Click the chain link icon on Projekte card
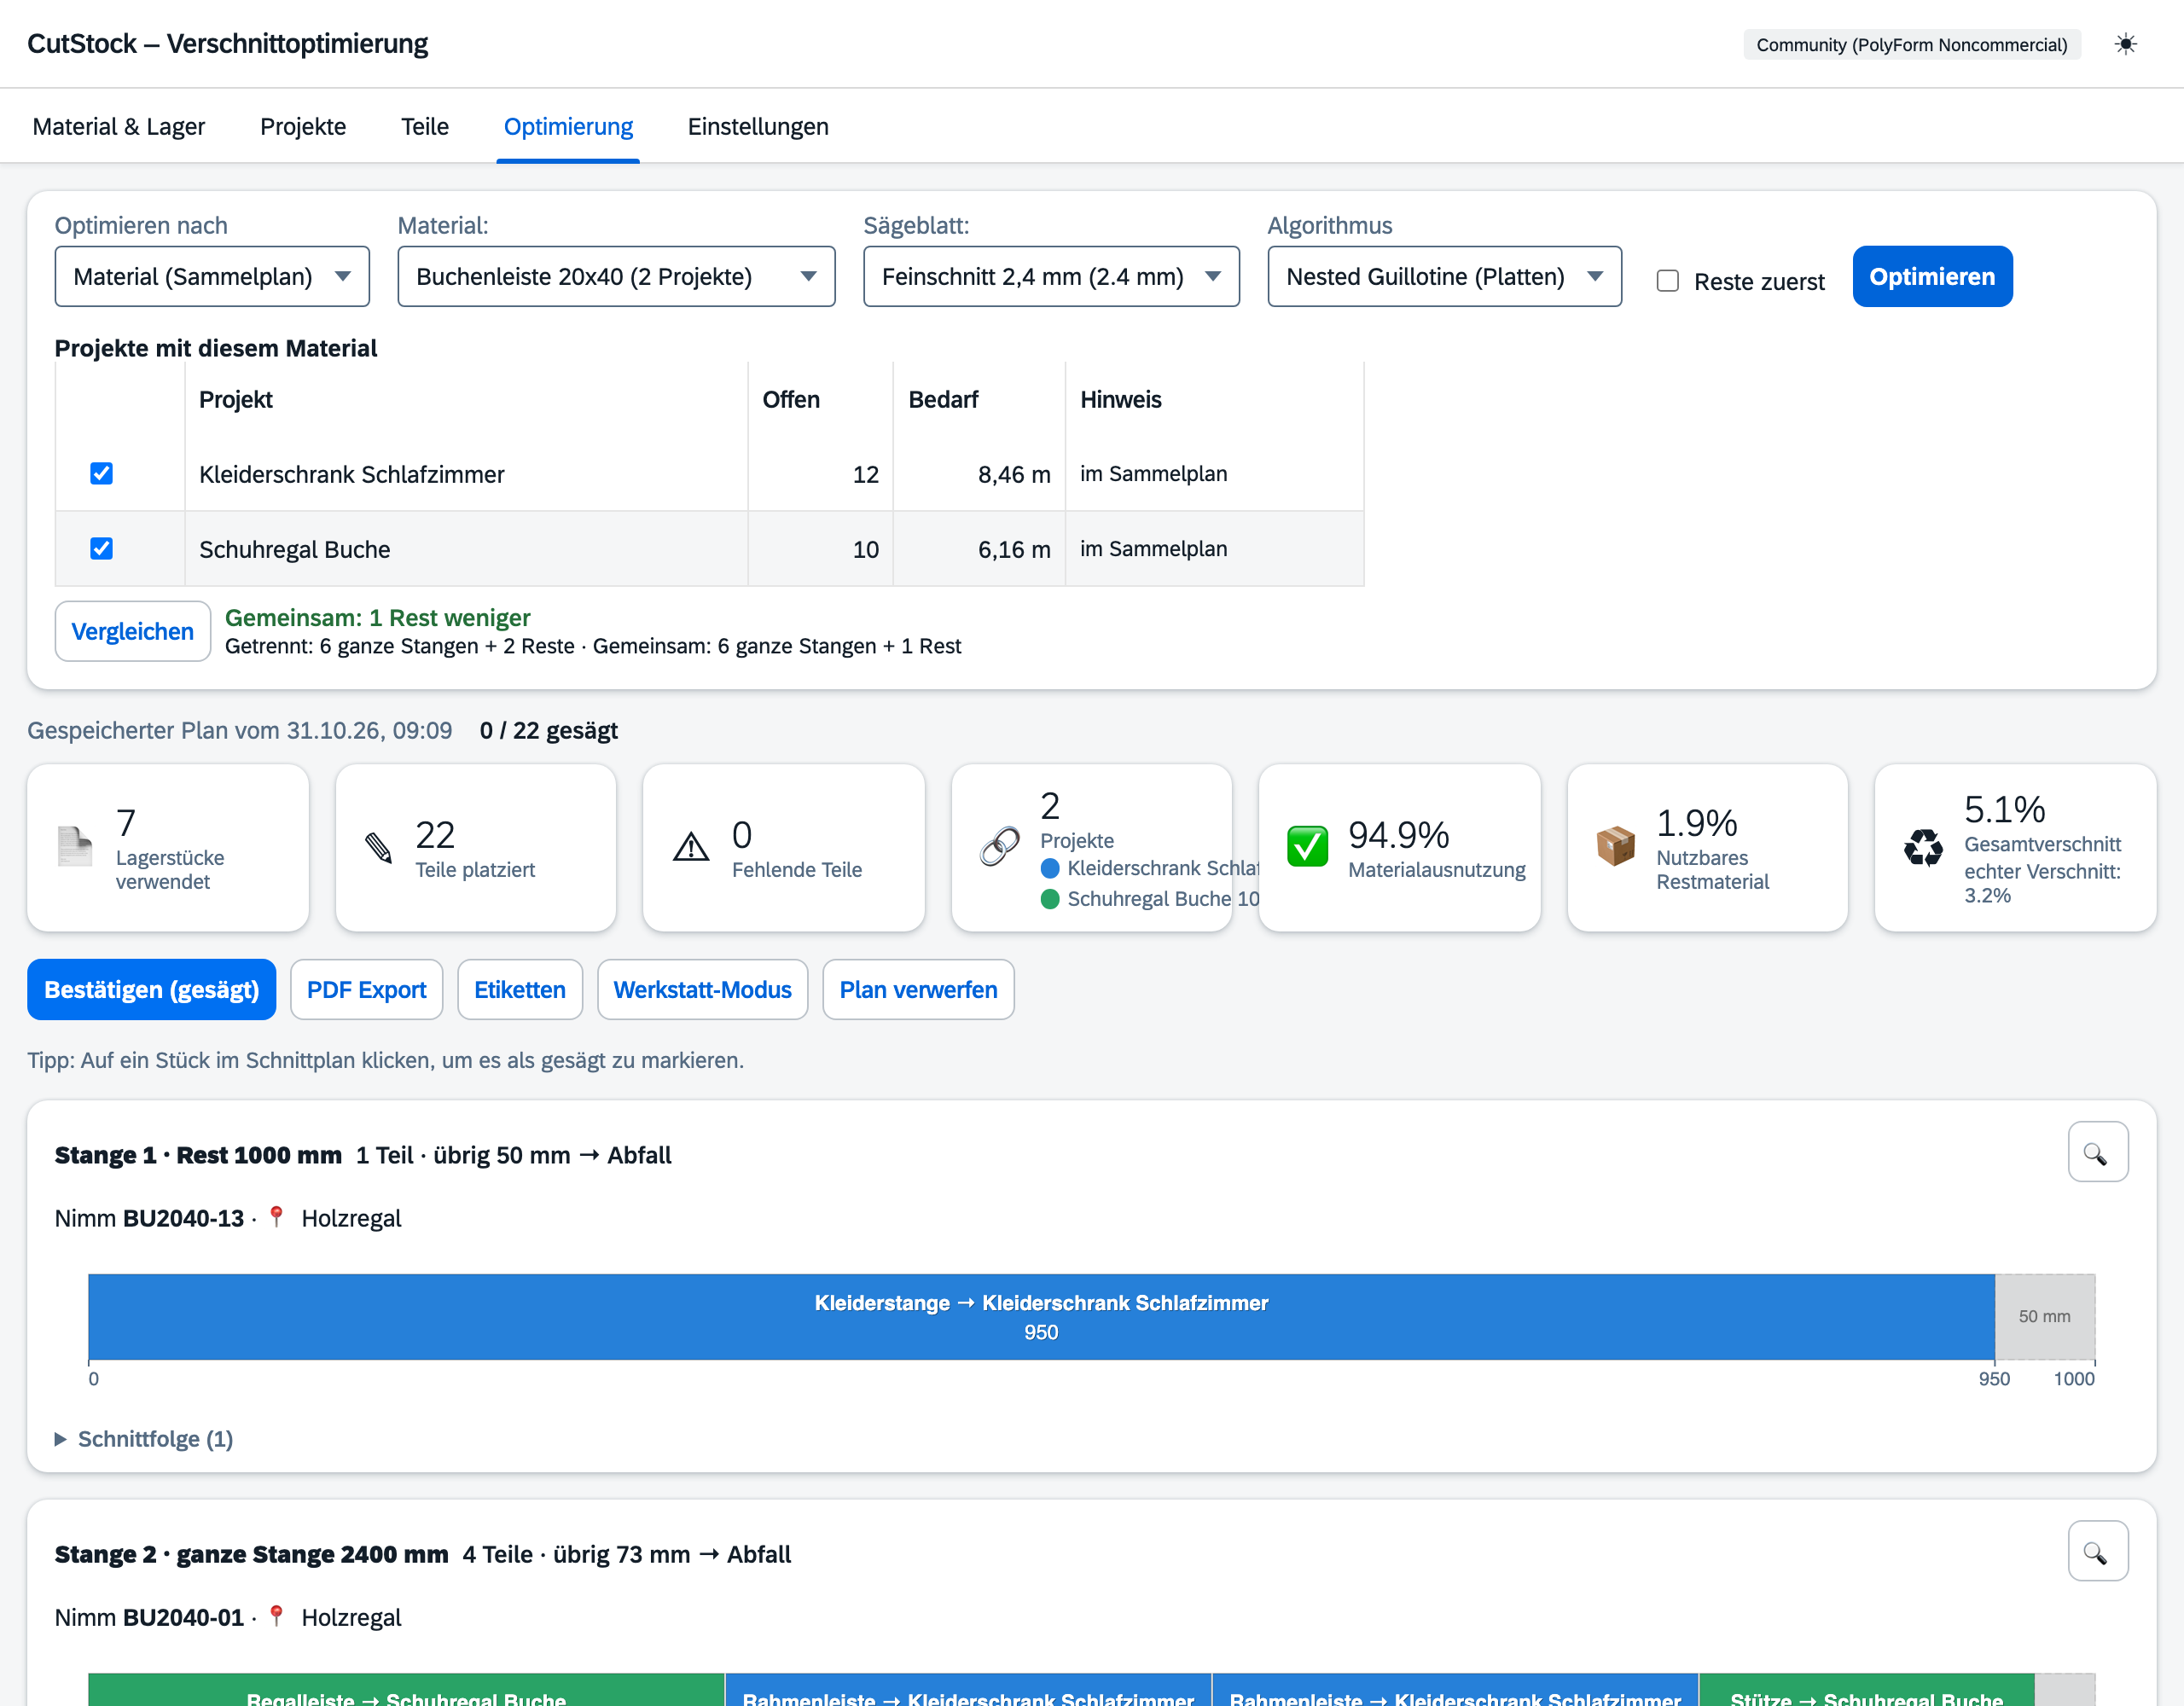Image resolution: width=2184 pixels, height=1706 pixels. (x=999, y=847)
